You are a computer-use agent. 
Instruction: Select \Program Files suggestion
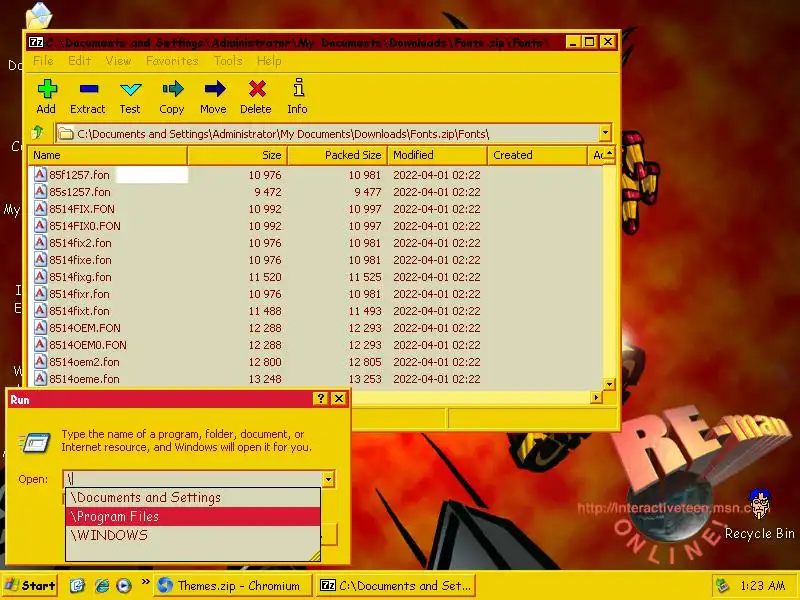(193, 516)
